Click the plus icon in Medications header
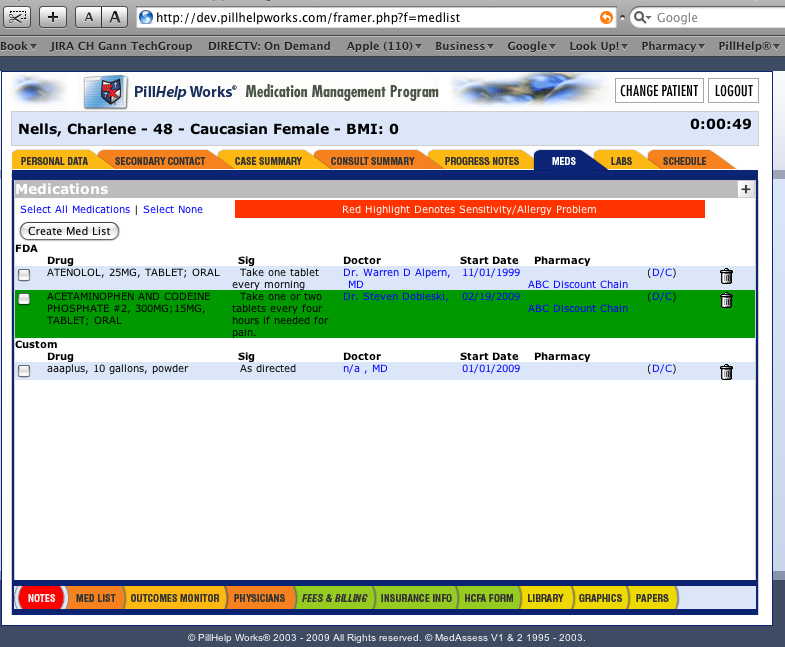This screenshot has height=647, width=785. click(745, 189)
